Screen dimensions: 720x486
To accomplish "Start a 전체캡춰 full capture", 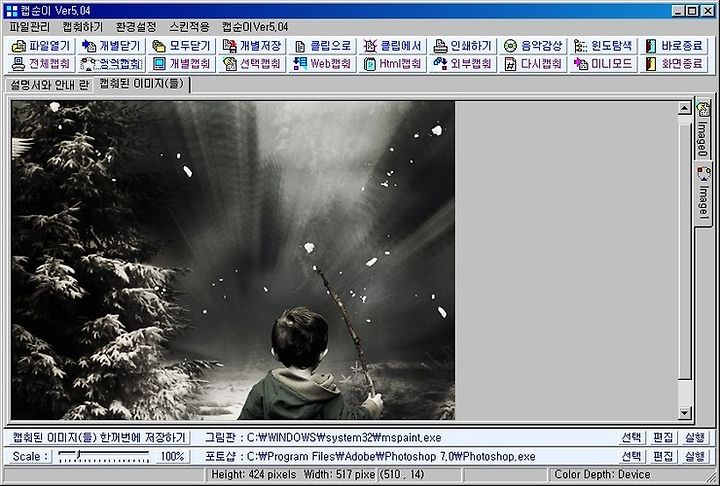I will [x=41, y=64].
